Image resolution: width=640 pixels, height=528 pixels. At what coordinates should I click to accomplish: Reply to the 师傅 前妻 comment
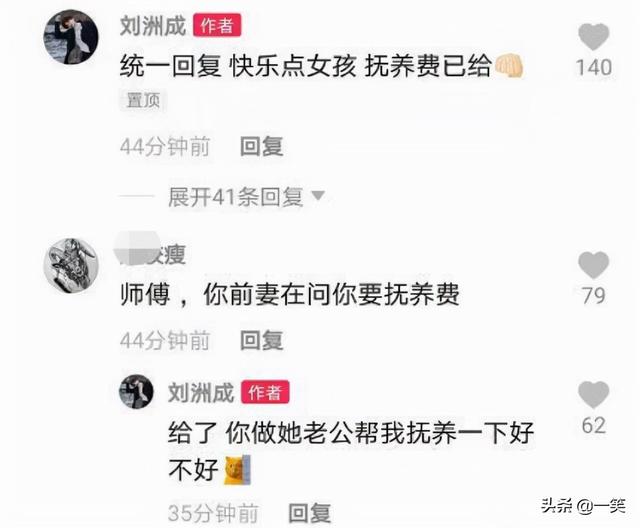click(261, 341)
